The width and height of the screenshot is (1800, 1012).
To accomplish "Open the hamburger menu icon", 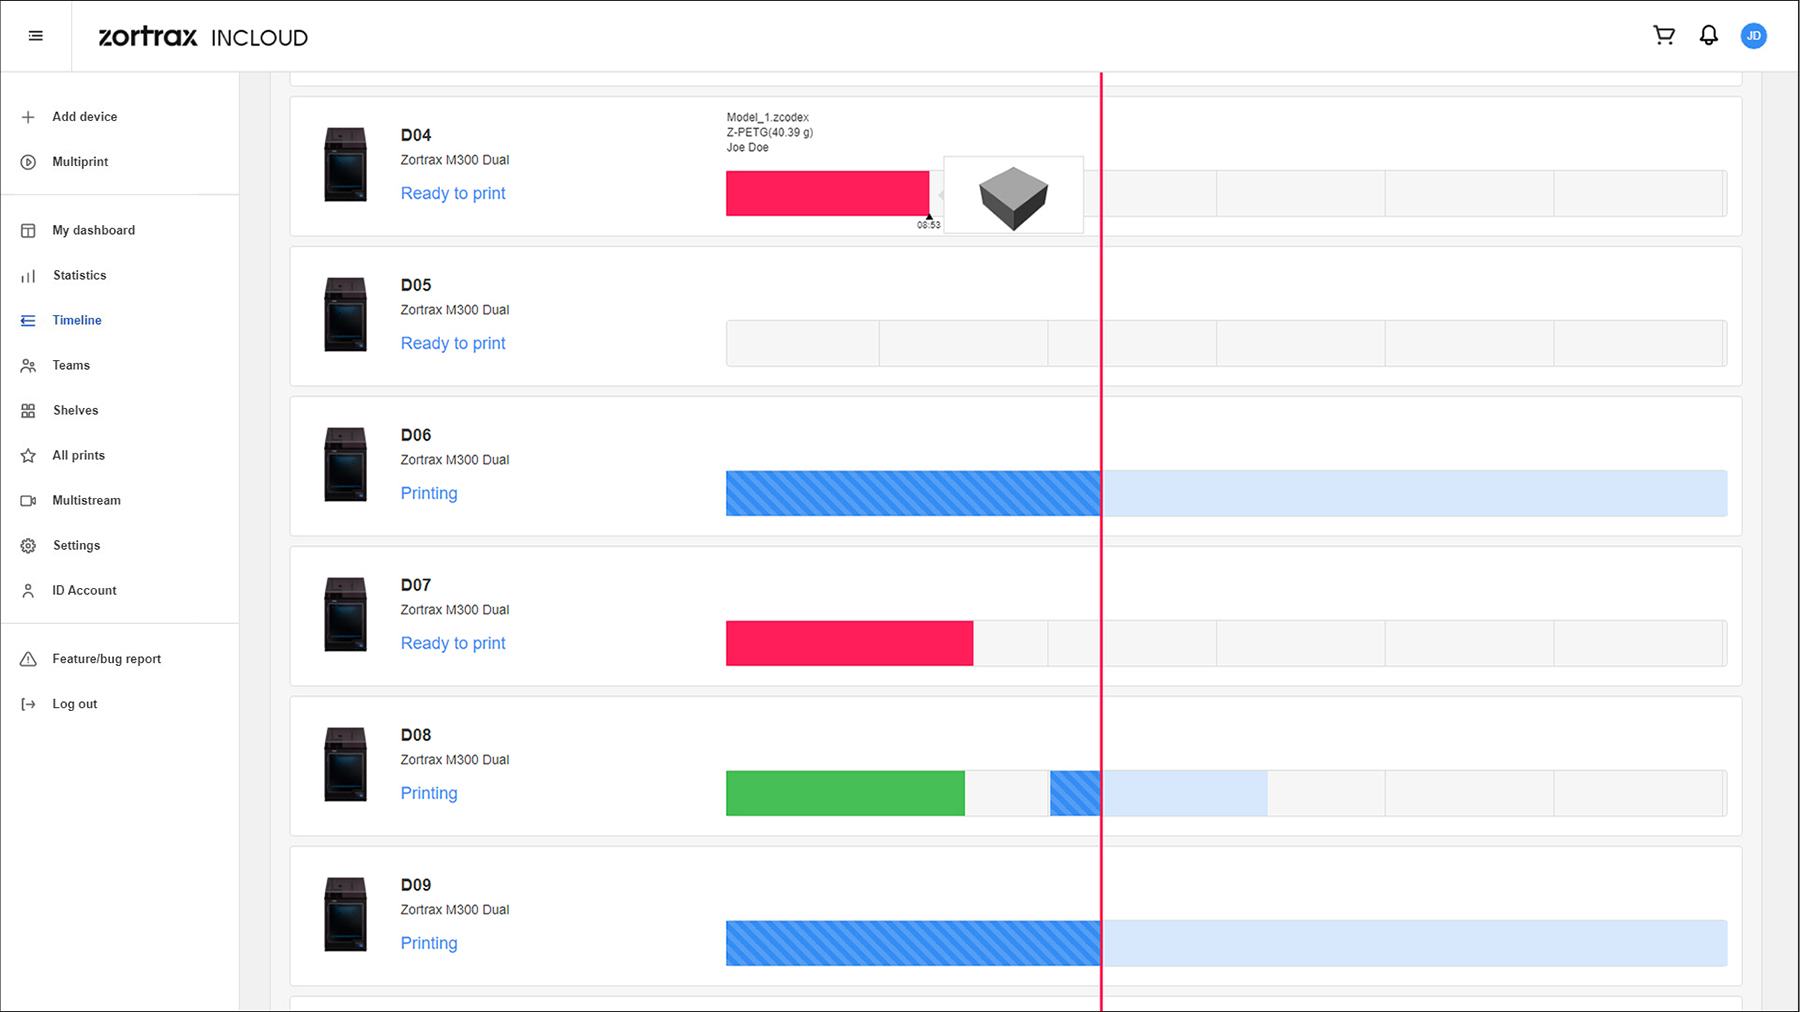I will click(36, 36).
